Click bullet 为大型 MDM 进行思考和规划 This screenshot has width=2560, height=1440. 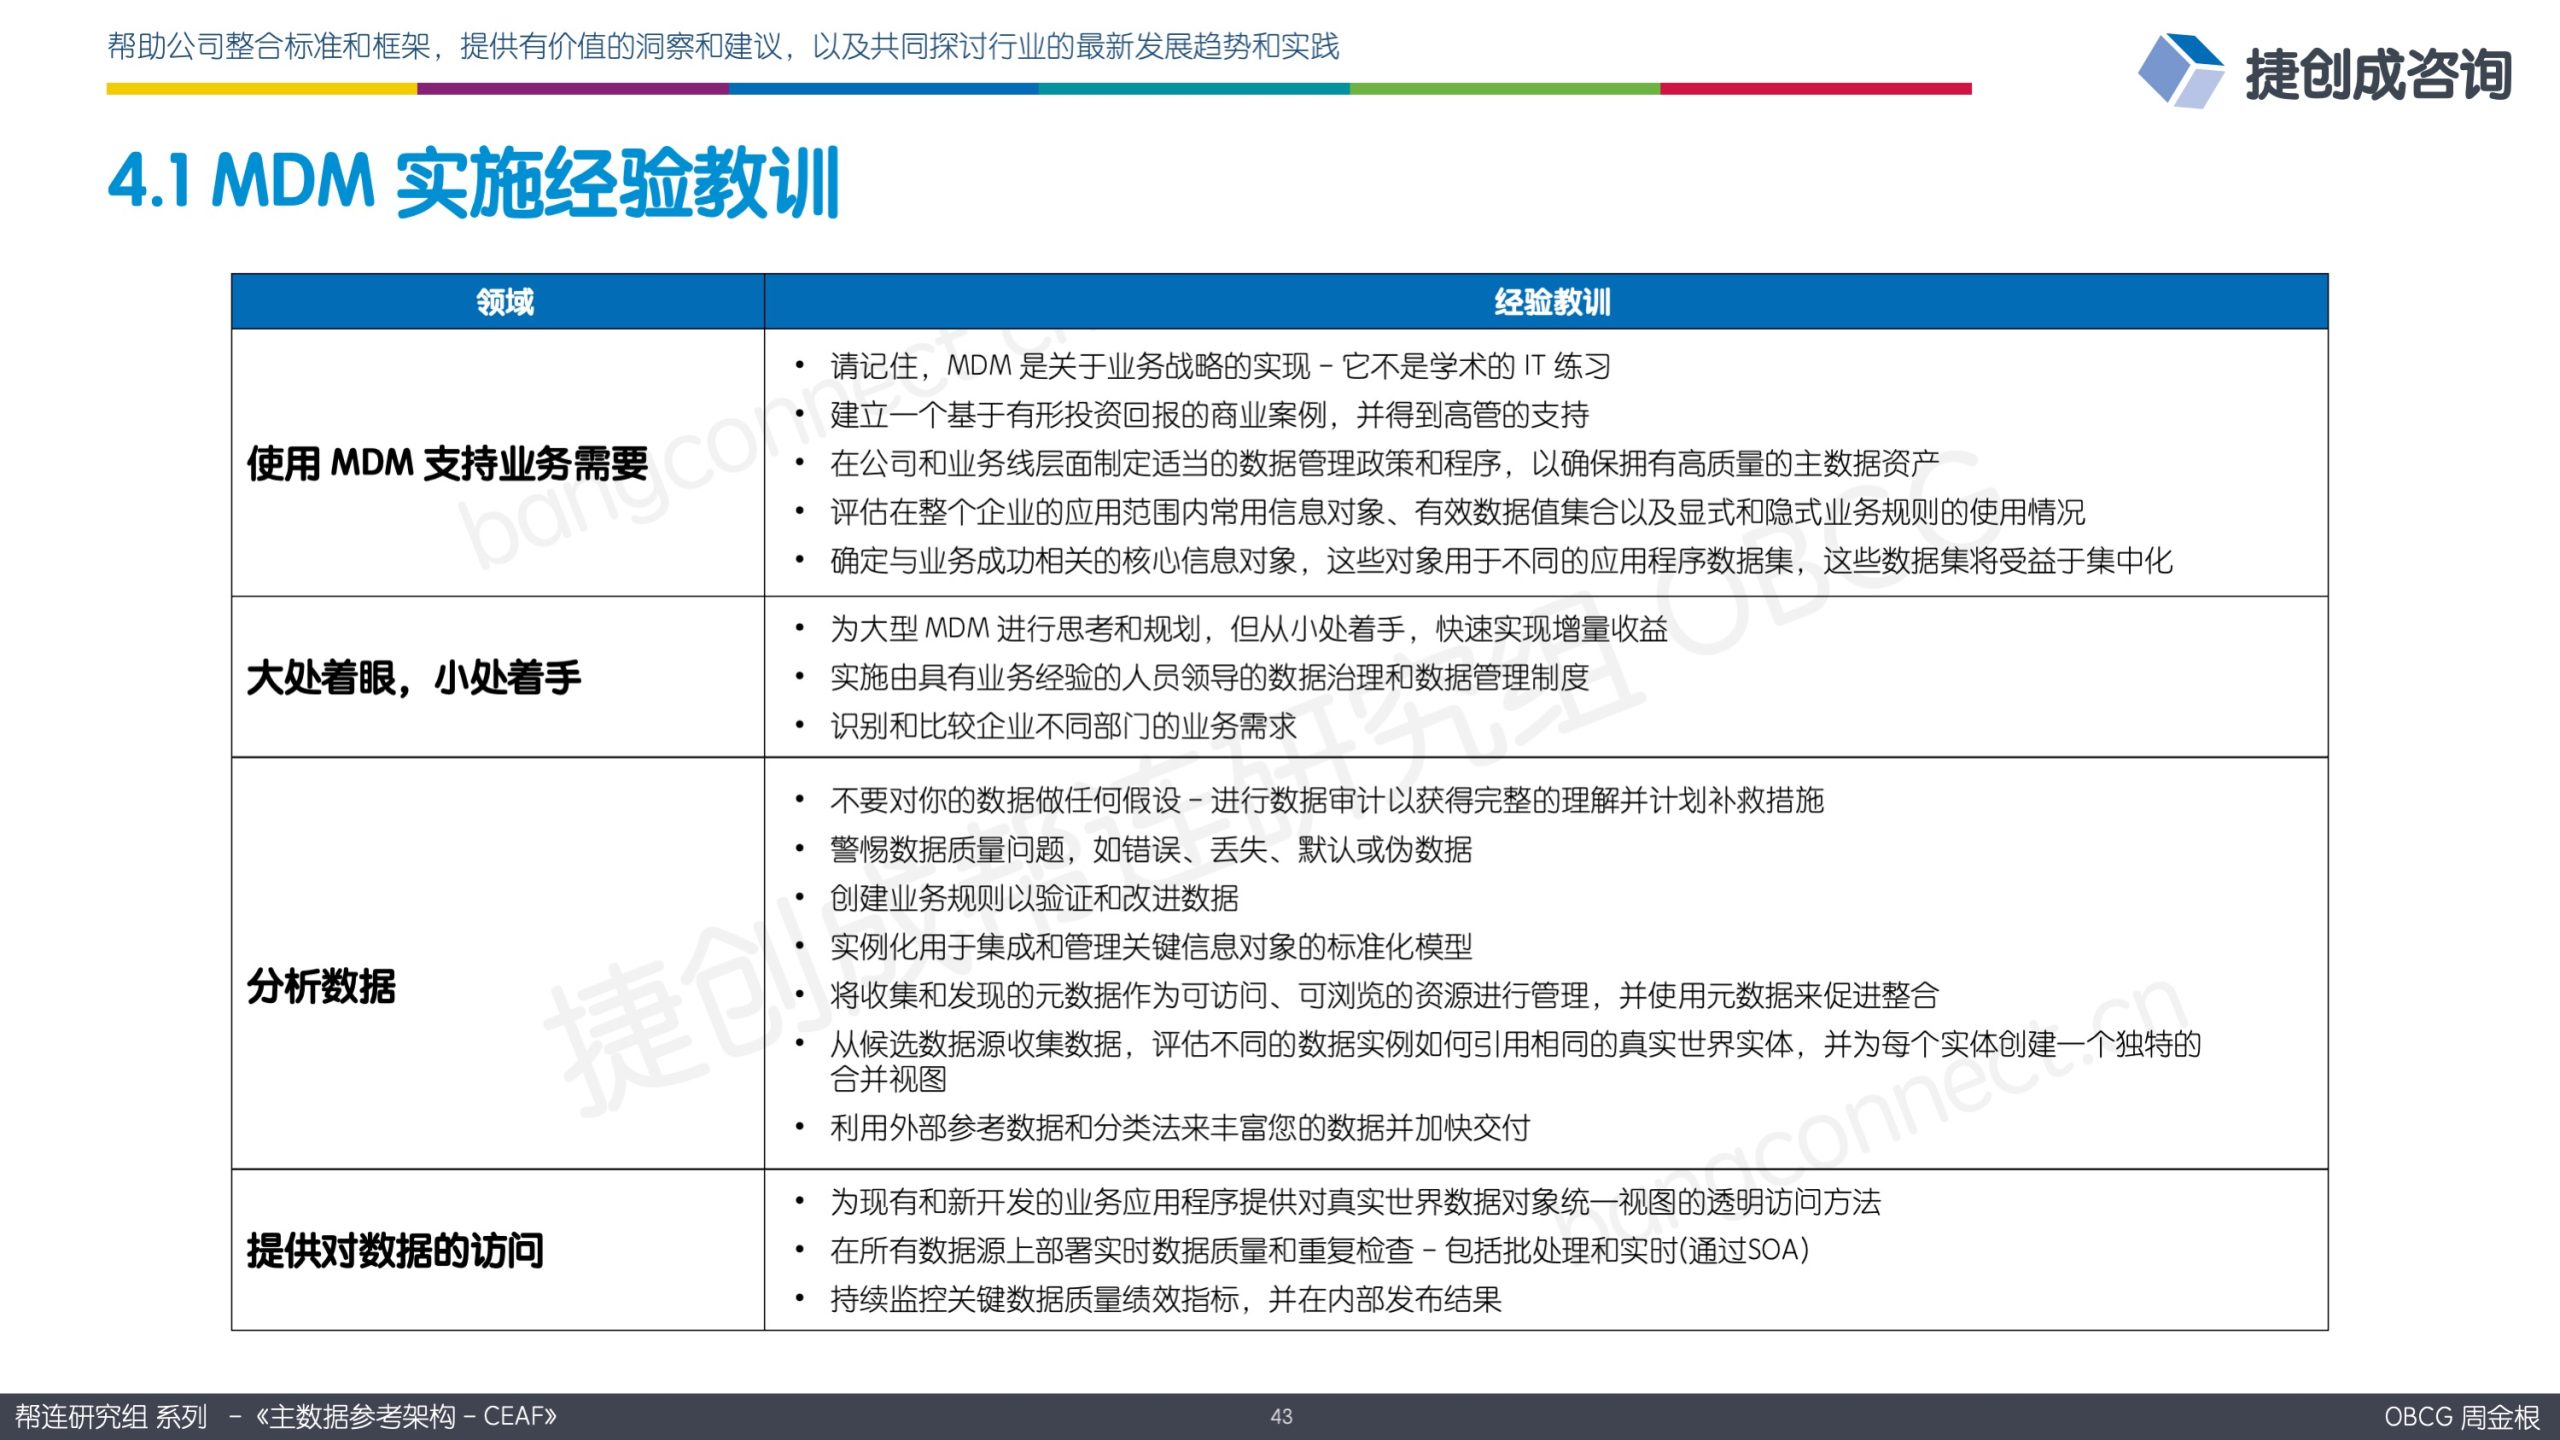[x=1249, y=629]
